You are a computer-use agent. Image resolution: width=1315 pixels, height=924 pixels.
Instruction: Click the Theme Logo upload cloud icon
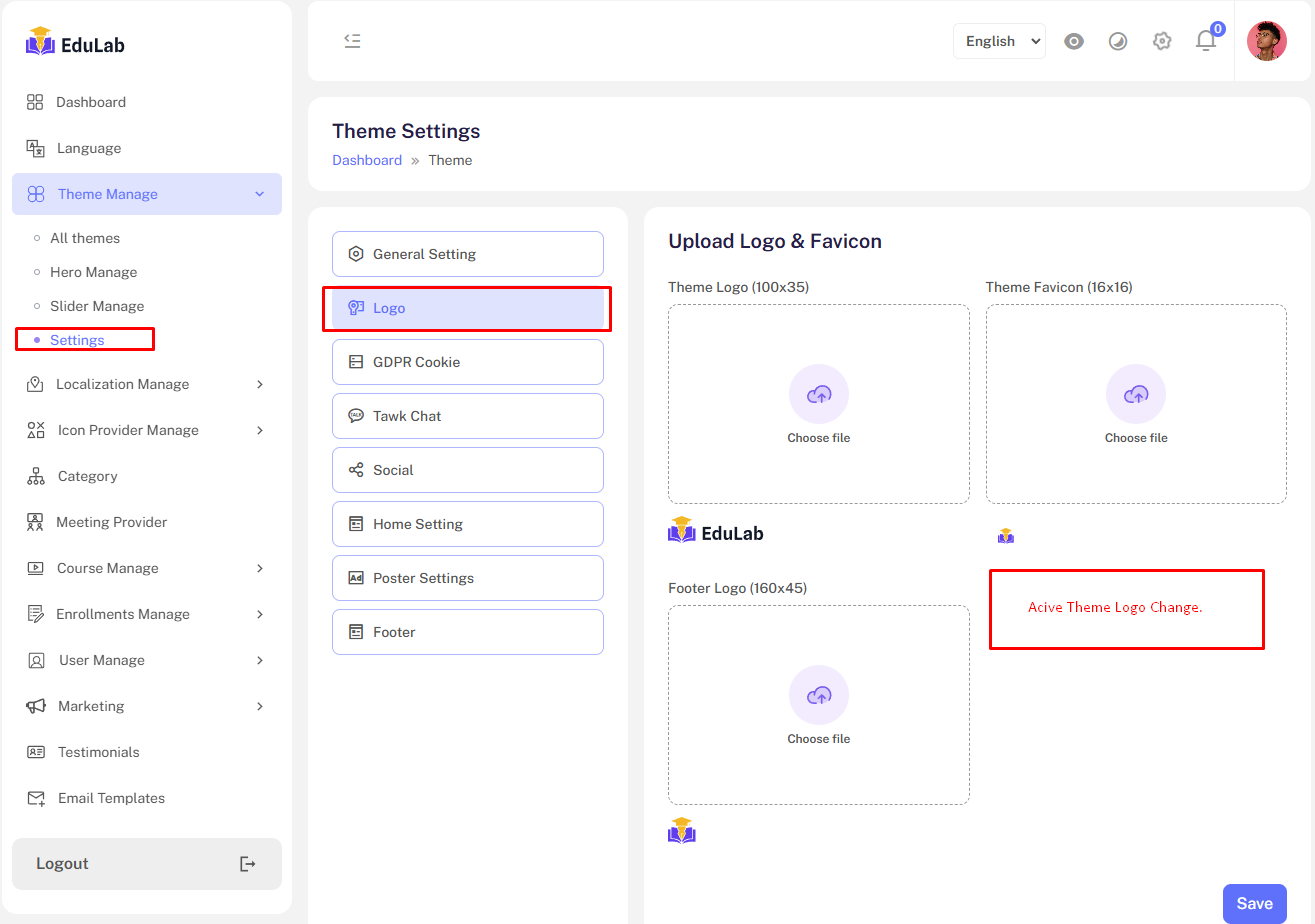(818, 394)
